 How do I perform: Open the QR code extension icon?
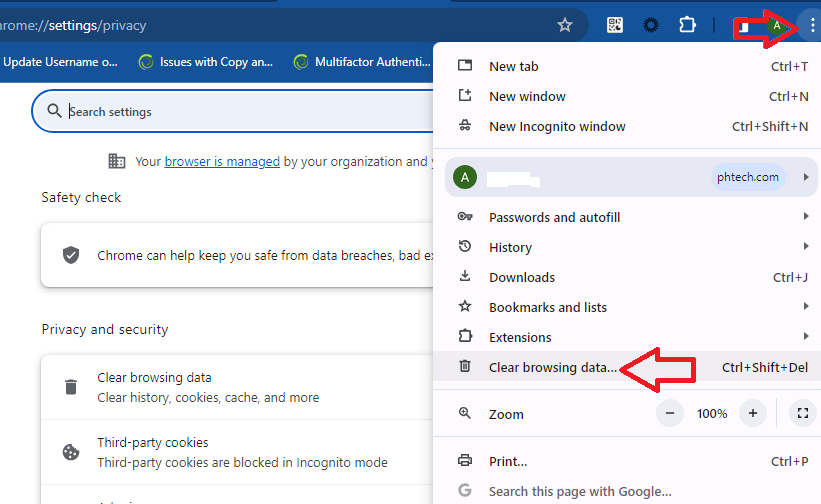(x=615, y=25)
